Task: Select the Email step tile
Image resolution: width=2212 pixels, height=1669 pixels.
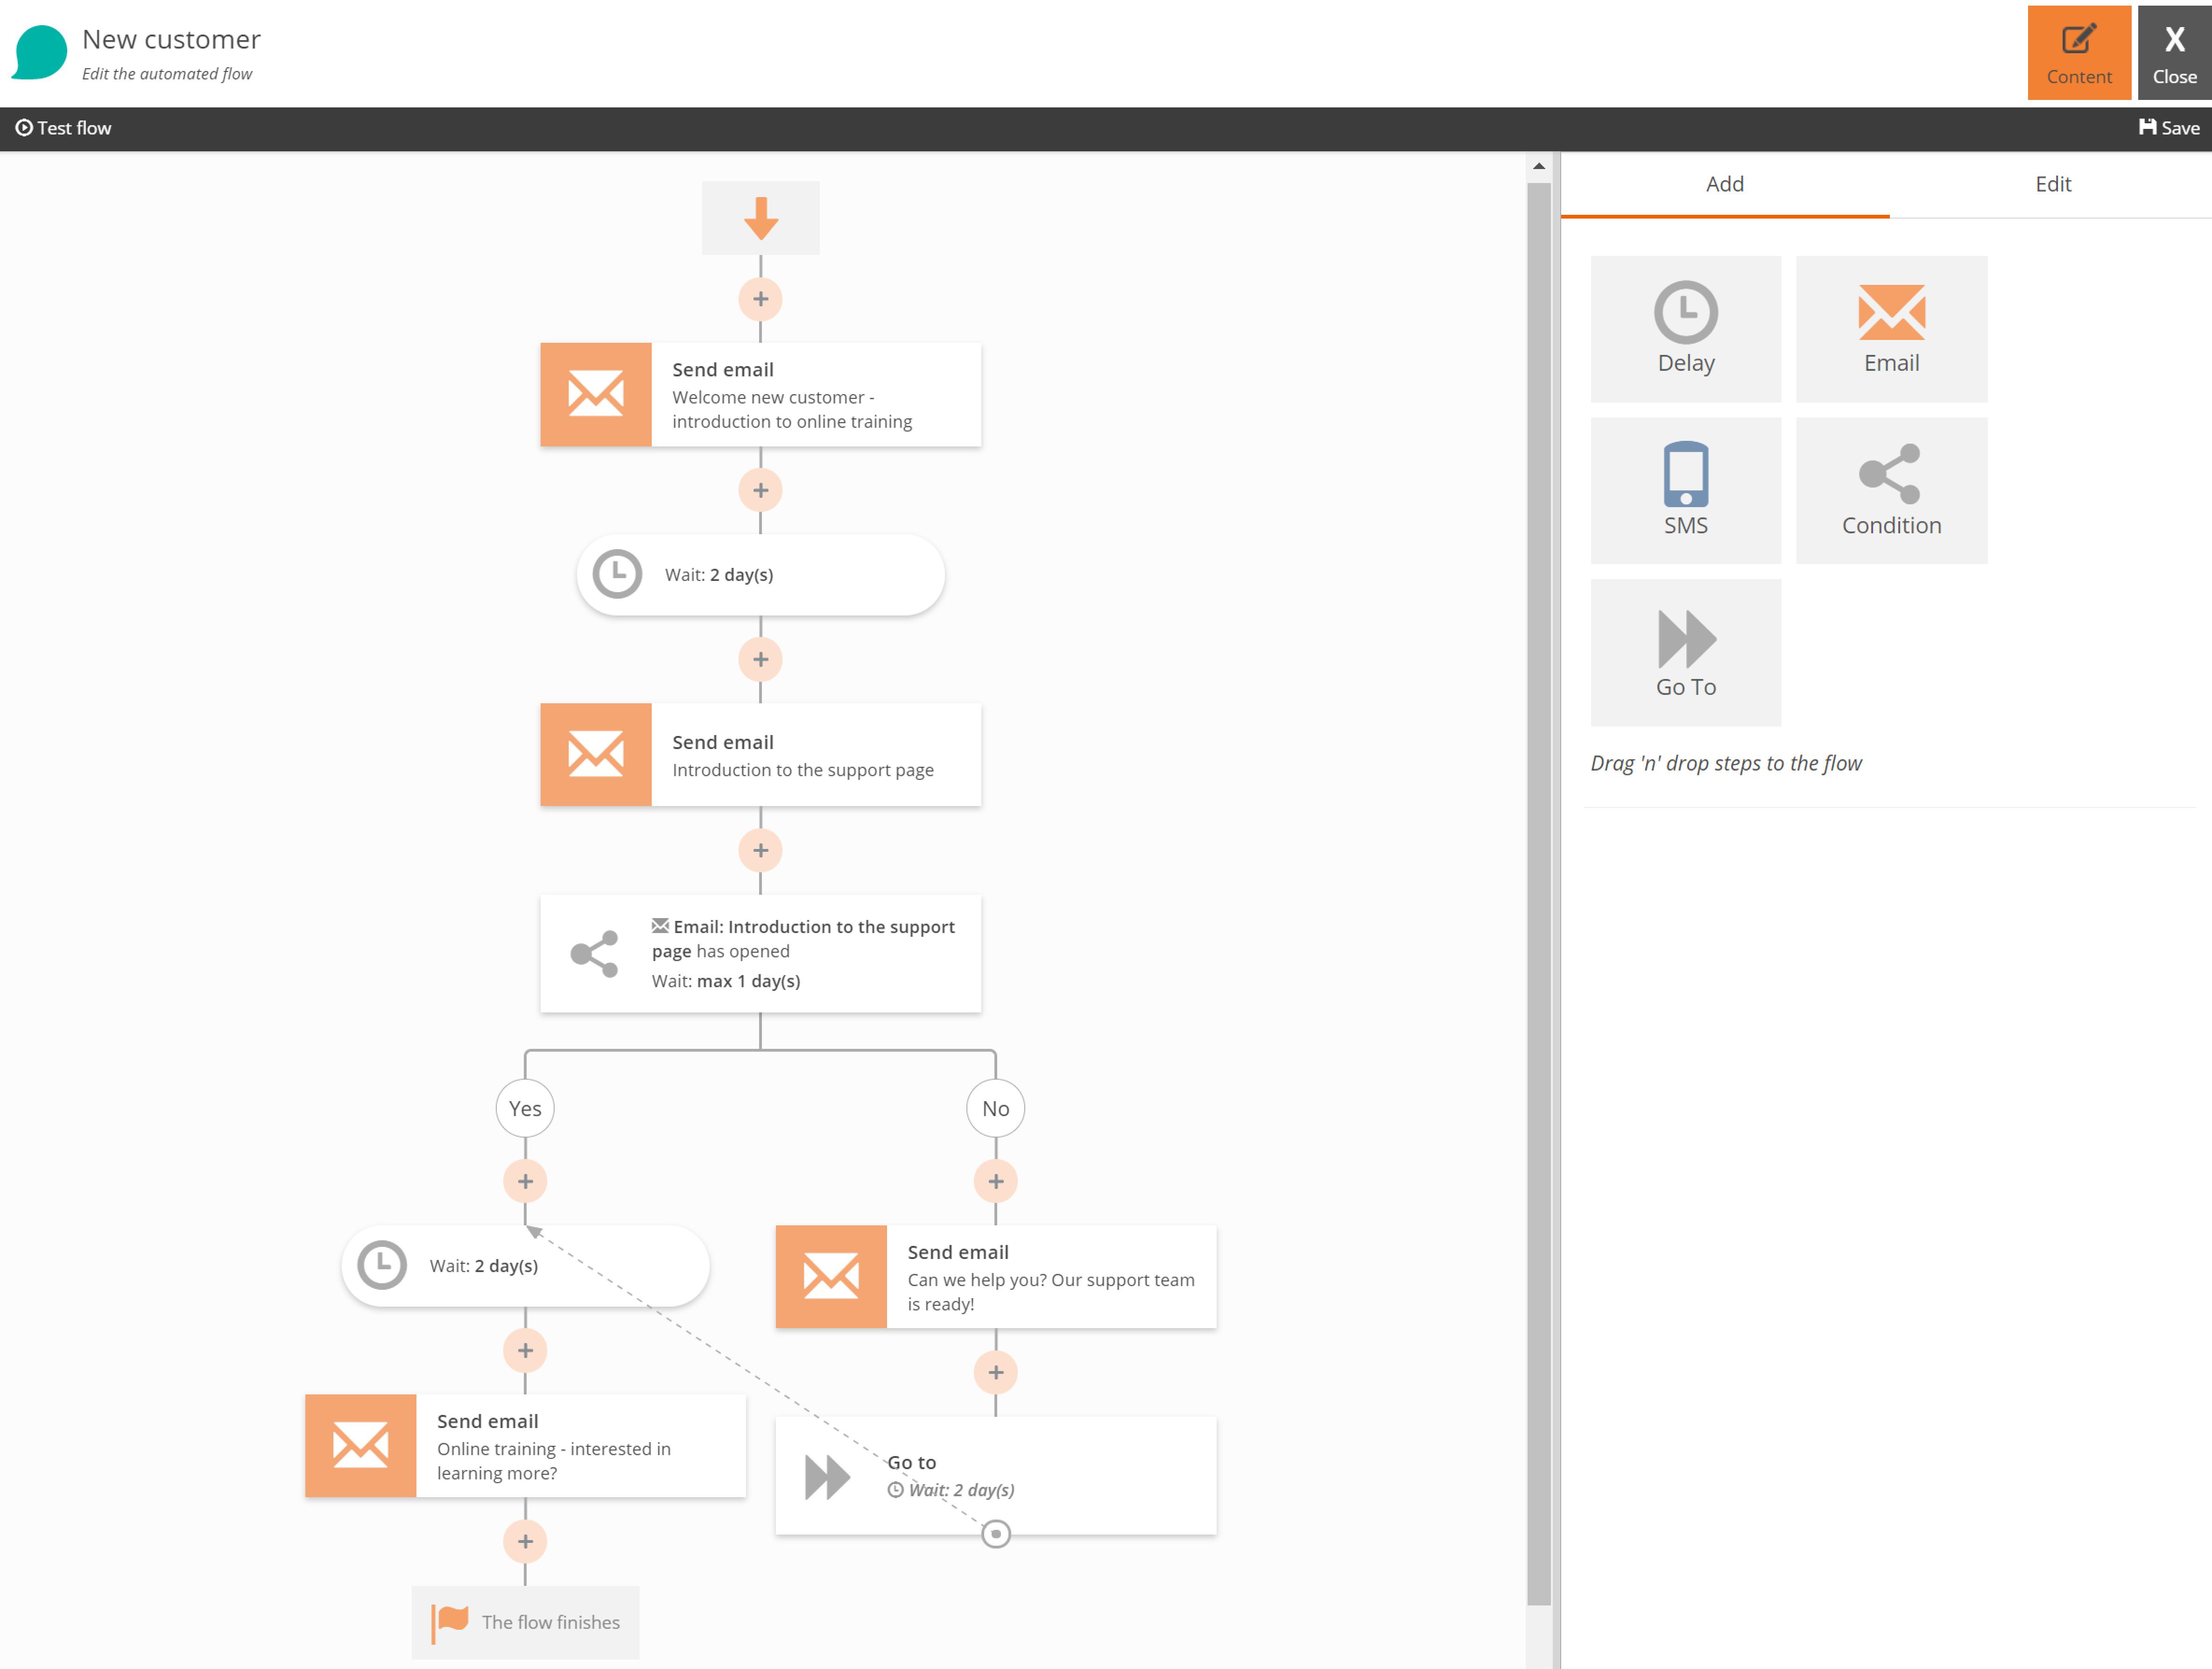Action: click(x=1890, y=329)
